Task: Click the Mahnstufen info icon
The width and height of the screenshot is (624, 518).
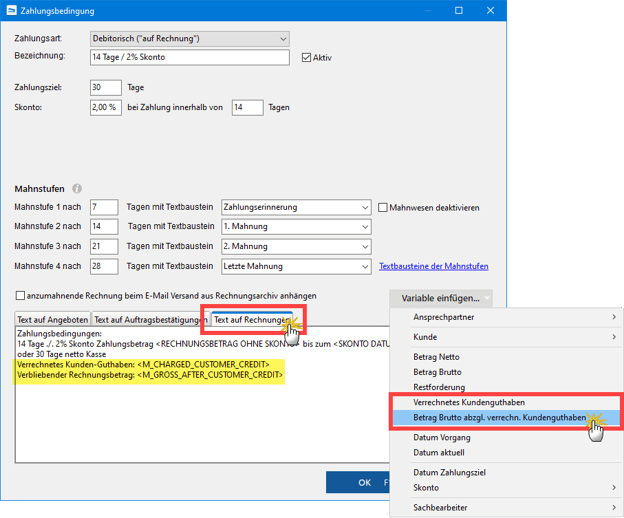Action: pyautogui.click(x=77, y=188)
